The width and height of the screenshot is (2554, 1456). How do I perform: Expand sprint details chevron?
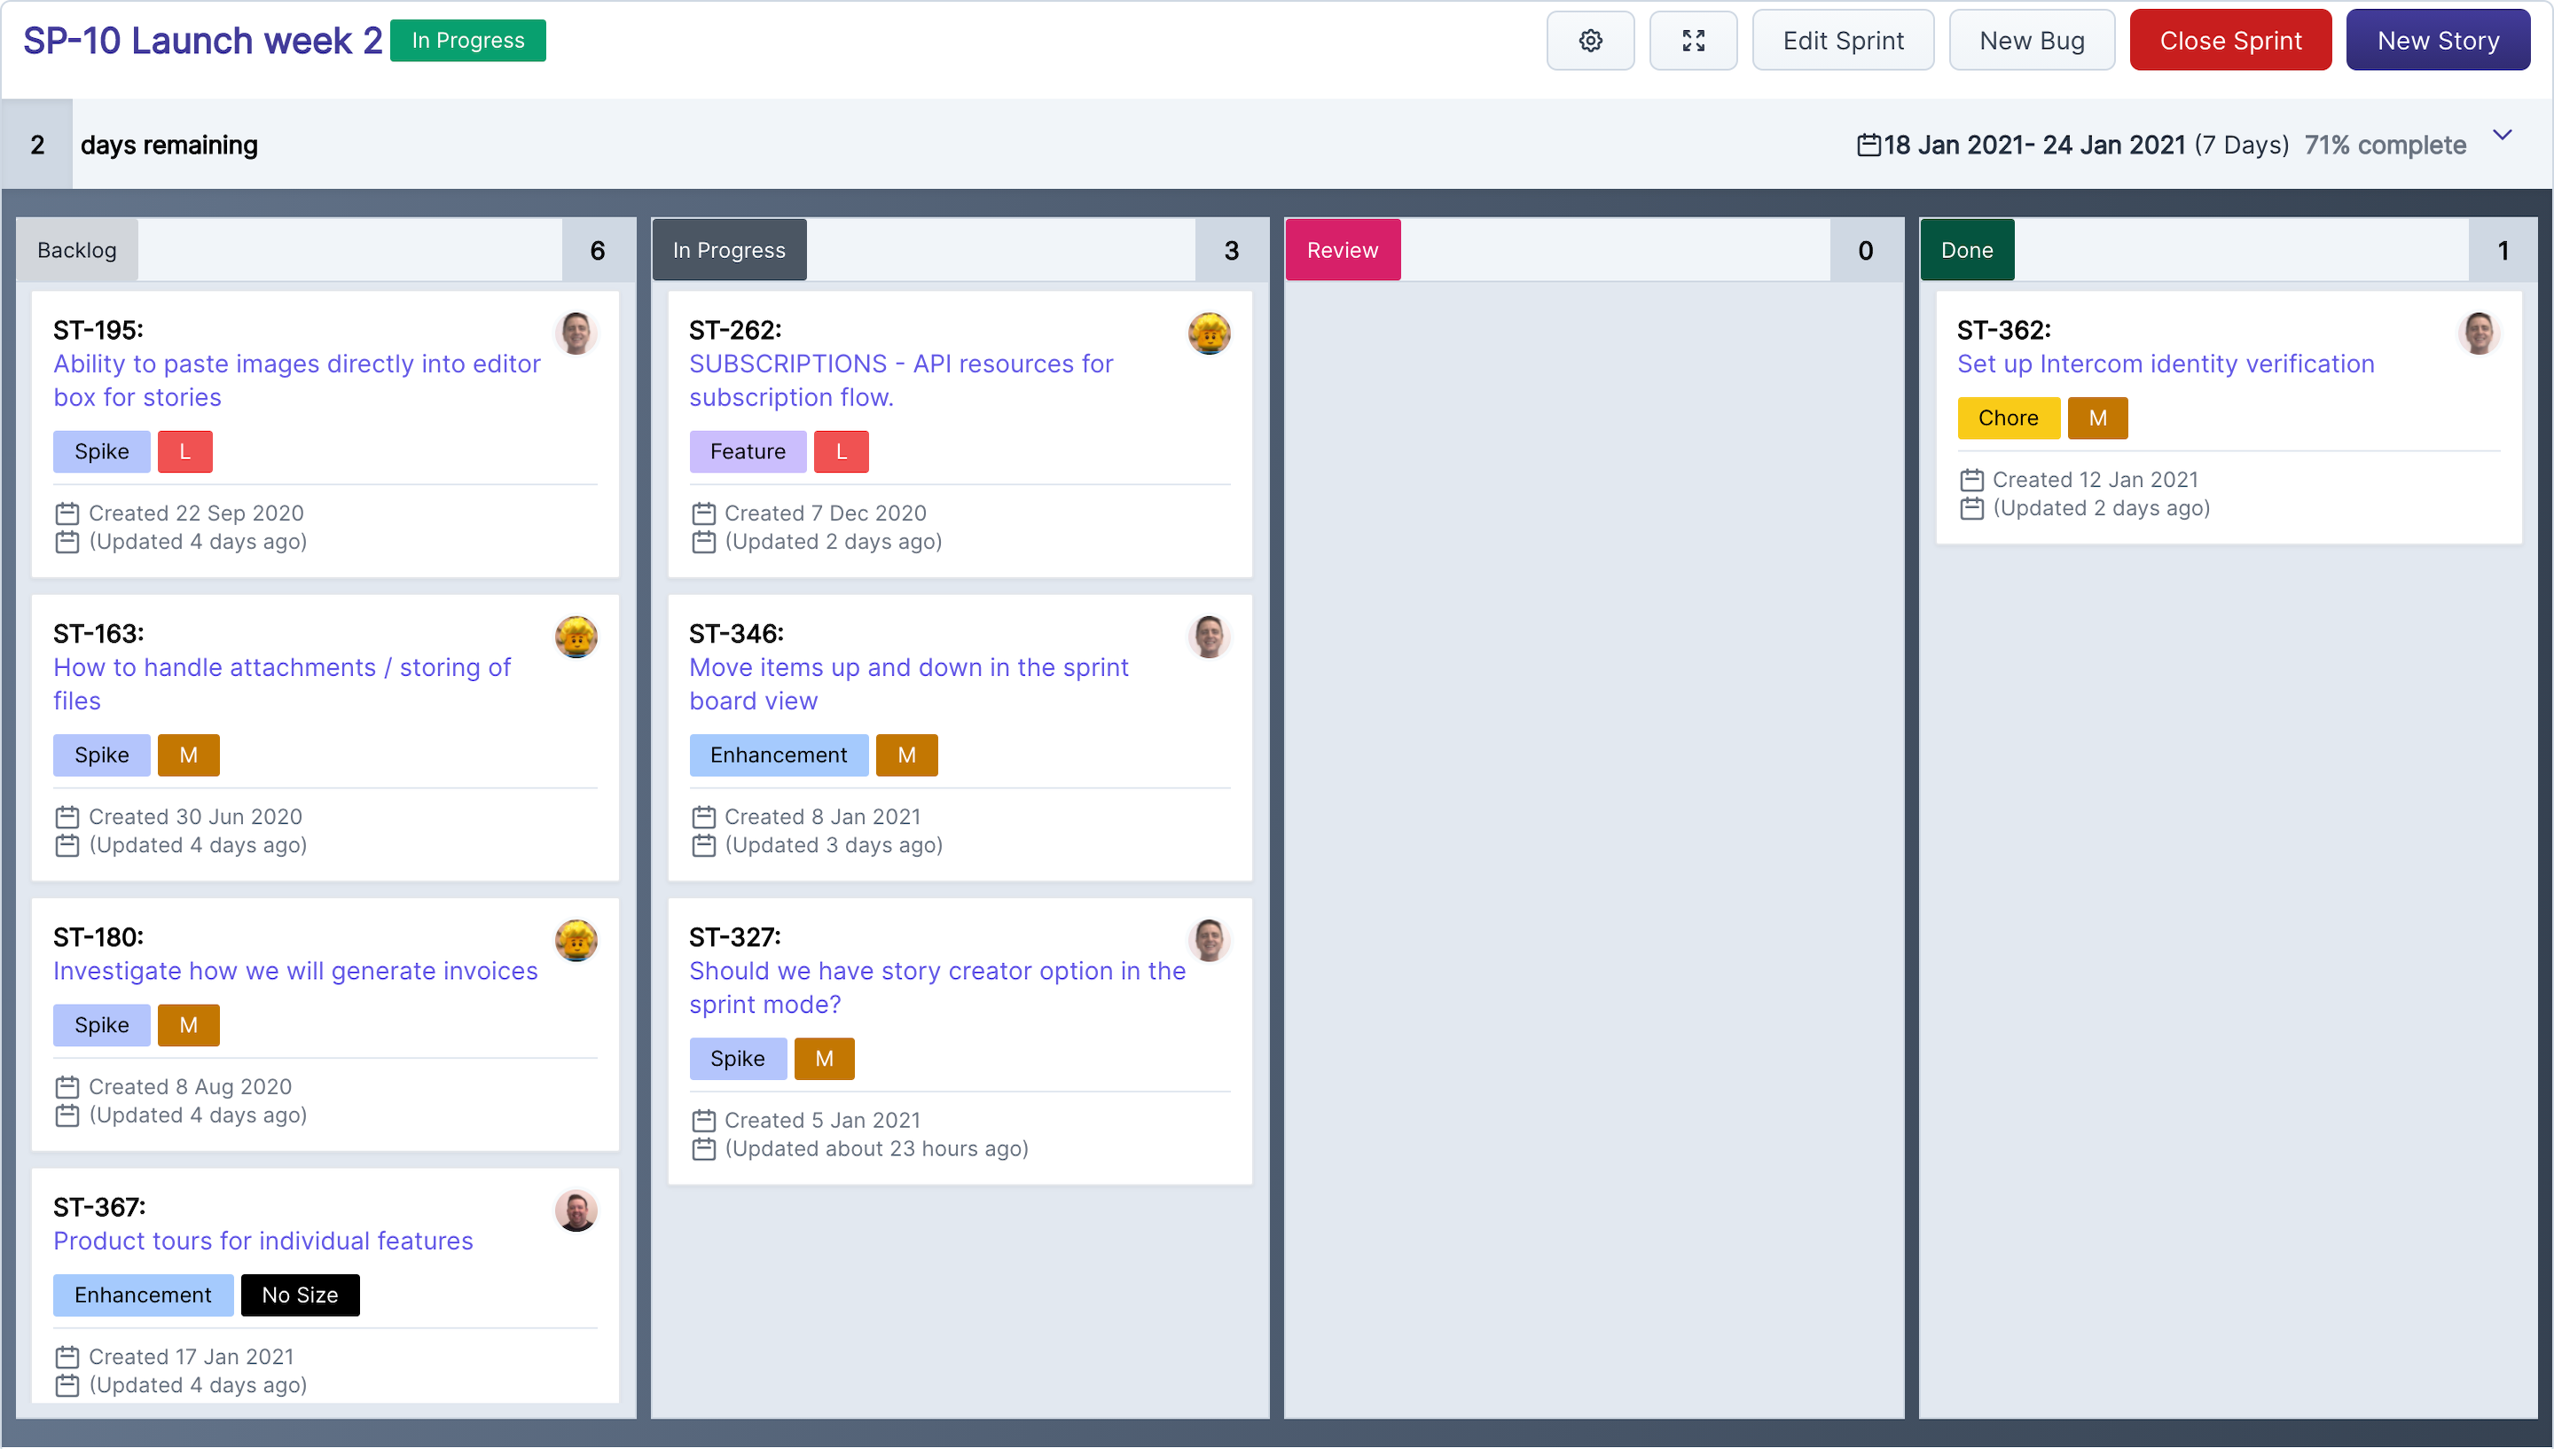2502,136
